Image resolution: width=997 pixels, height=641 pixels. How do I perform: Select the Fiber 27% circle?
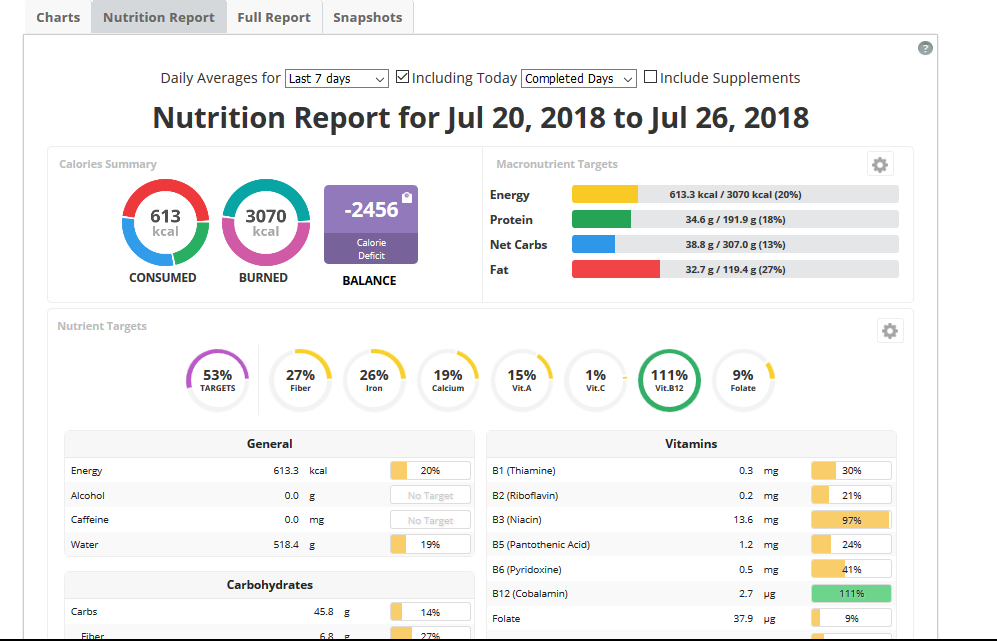click(300, 380)
